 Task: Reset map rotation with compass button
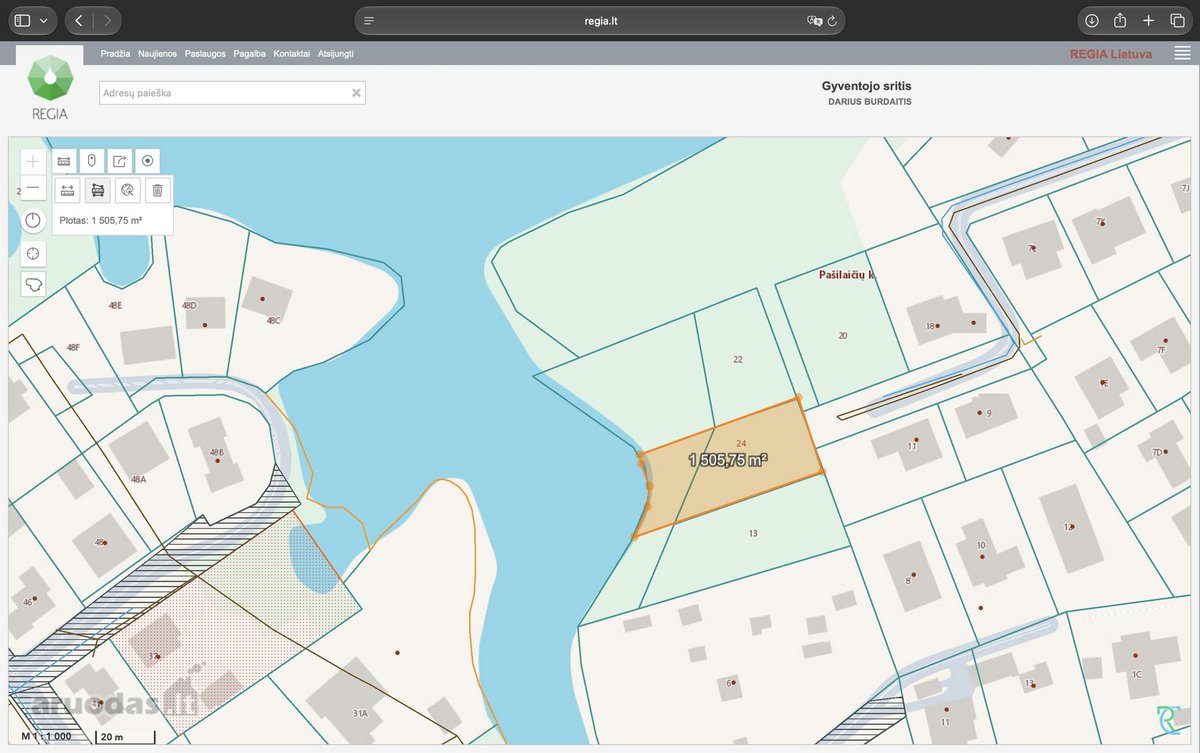pos(34,221)
